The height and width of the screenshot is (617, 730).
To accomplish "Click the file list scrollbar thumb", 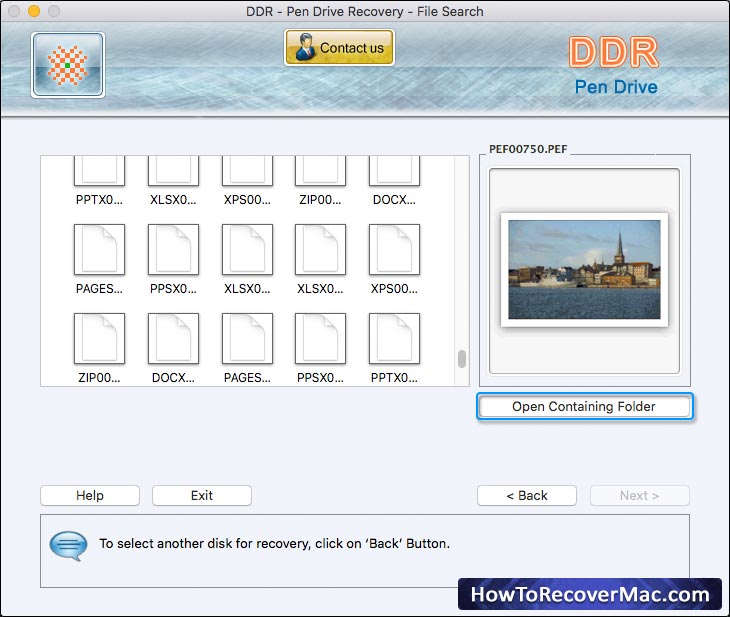I will [x=461, y=359].
